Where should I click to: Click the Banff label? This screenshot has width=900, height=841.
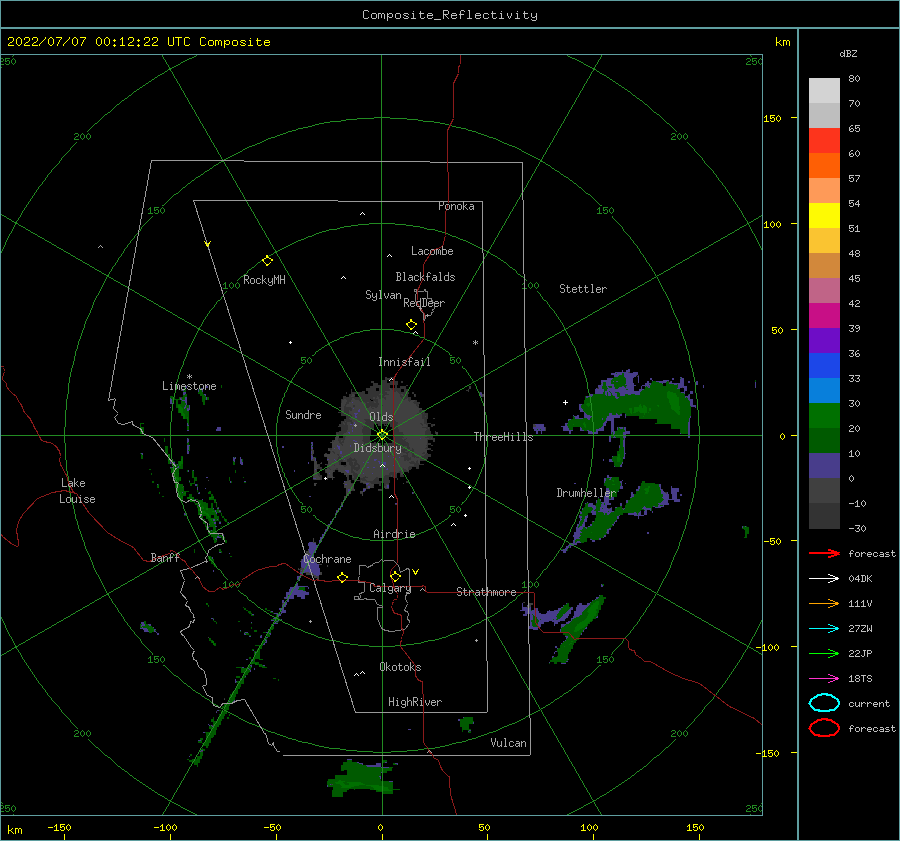point(165,558)
